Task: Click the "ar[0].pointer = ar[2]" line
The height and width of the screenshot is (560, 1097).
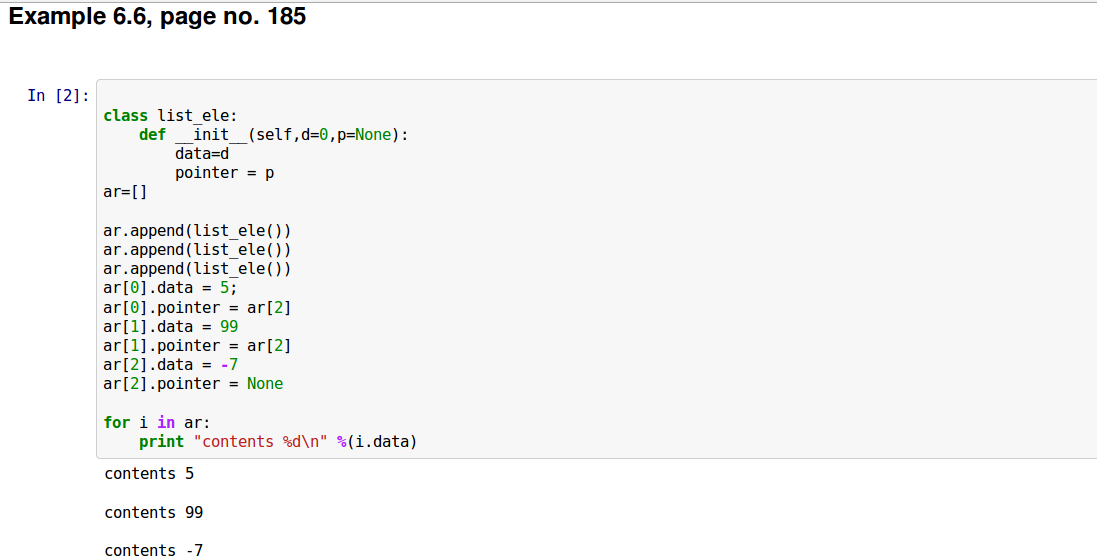Action: [197, 307]
